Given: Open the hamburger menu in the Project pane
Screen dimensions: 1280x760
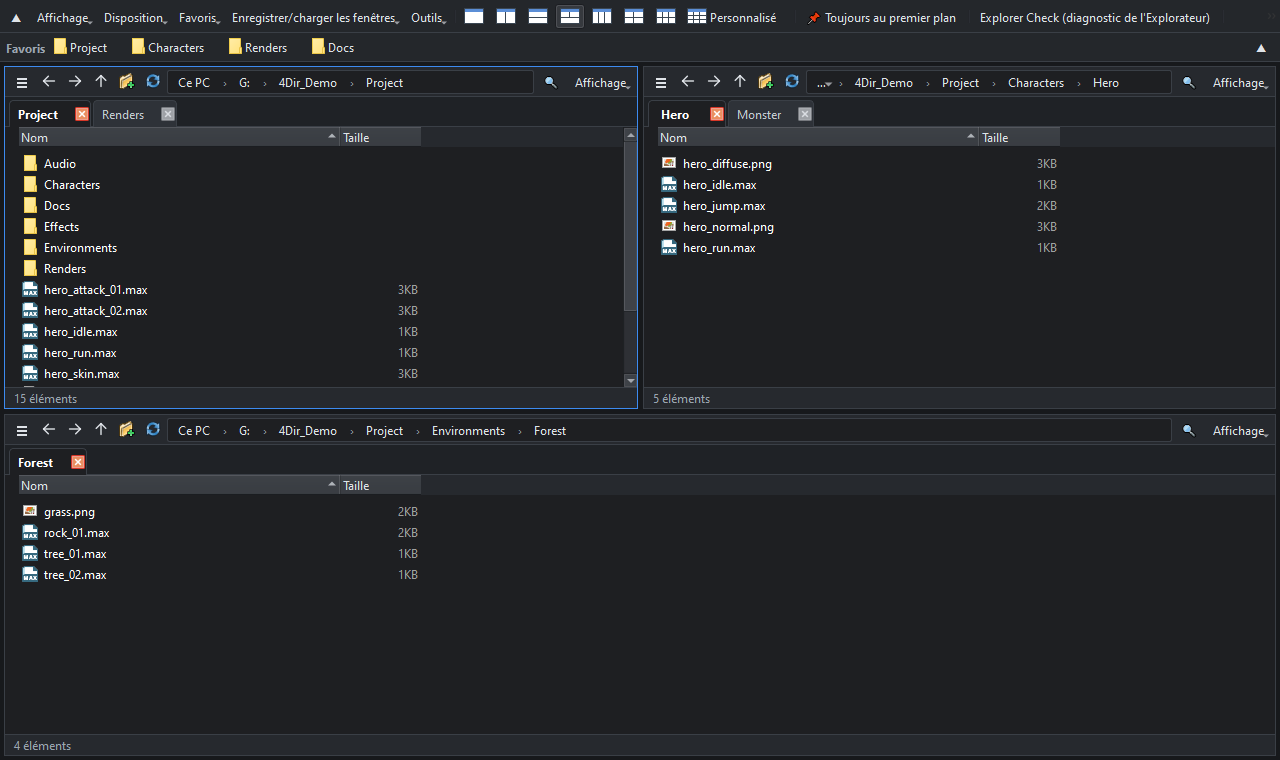Looking at the screenshot, I should [22, 82].
